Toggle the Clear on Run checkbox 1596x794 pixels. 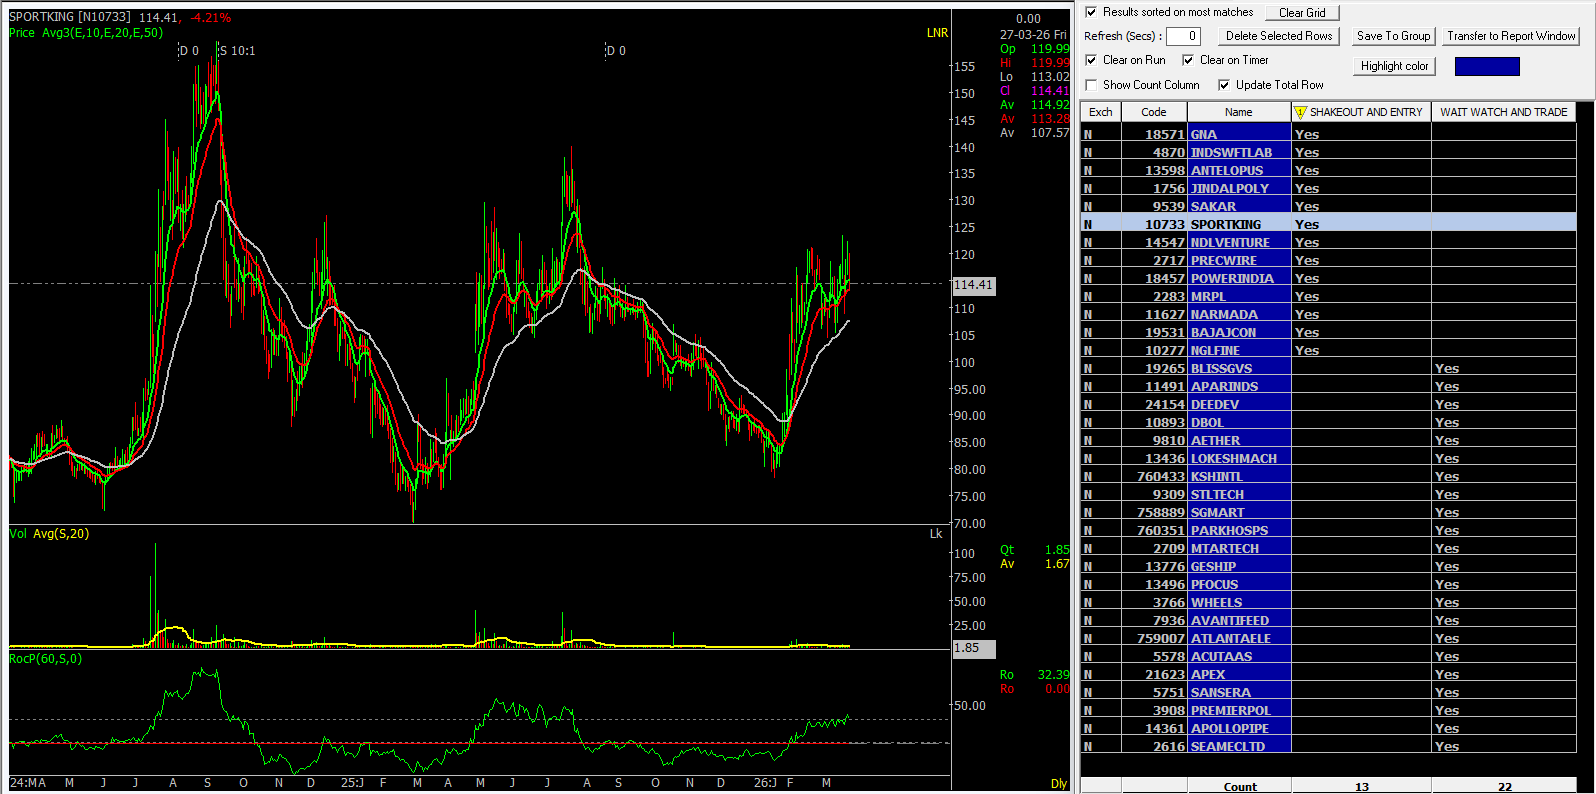point(1091,60)
